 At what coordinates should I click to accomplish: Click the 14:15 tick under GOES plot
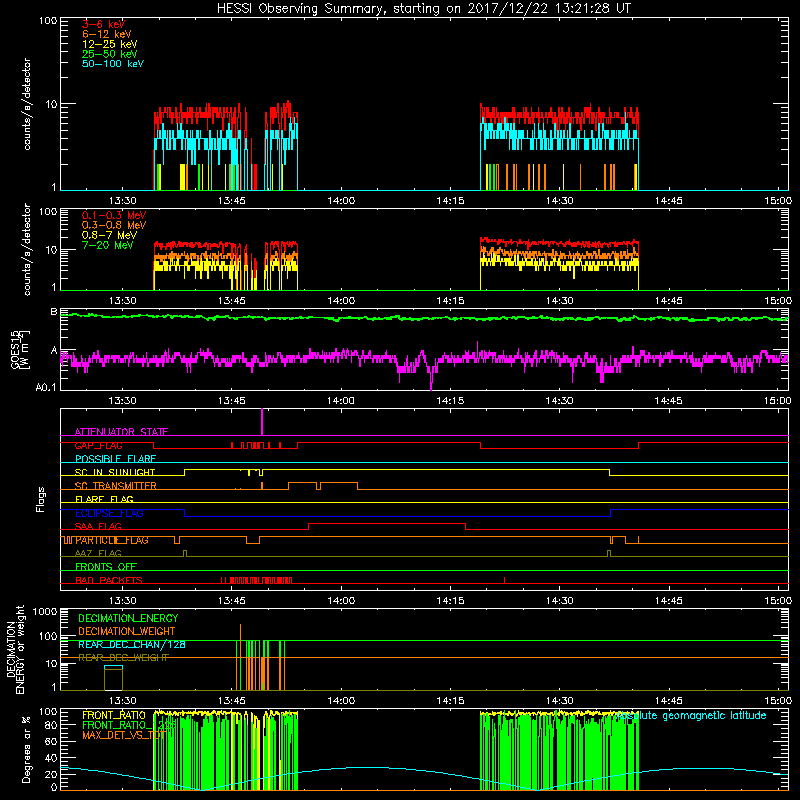pos(450,401)
